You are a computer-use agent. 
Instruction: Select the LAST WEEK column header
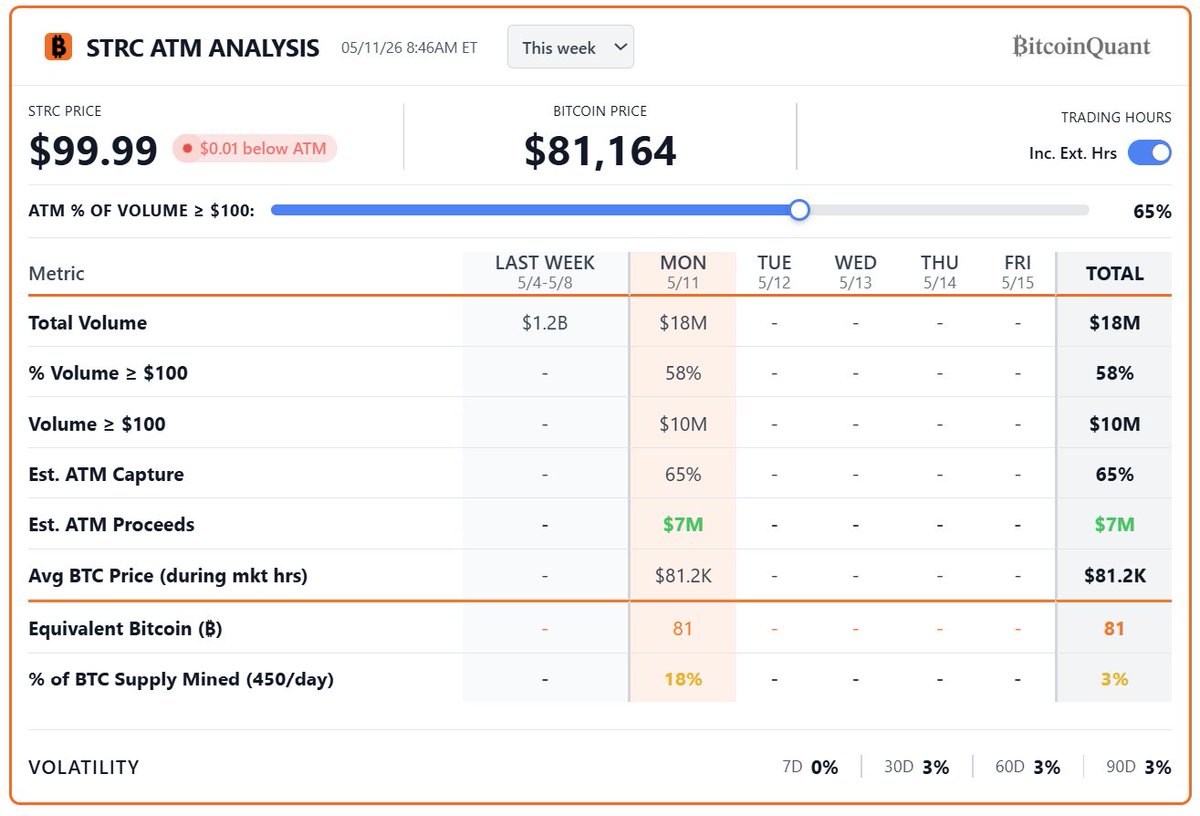click(545, 272)
